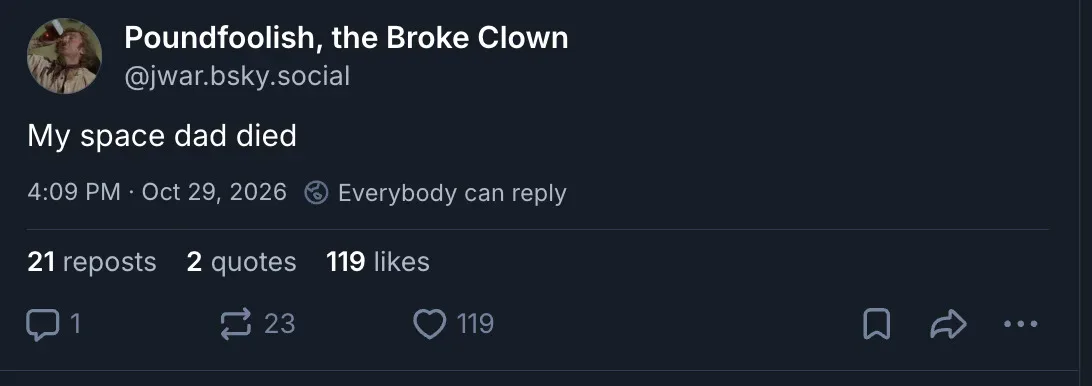
Task: Open the user's avatar picture
Action: pos(64,56)
